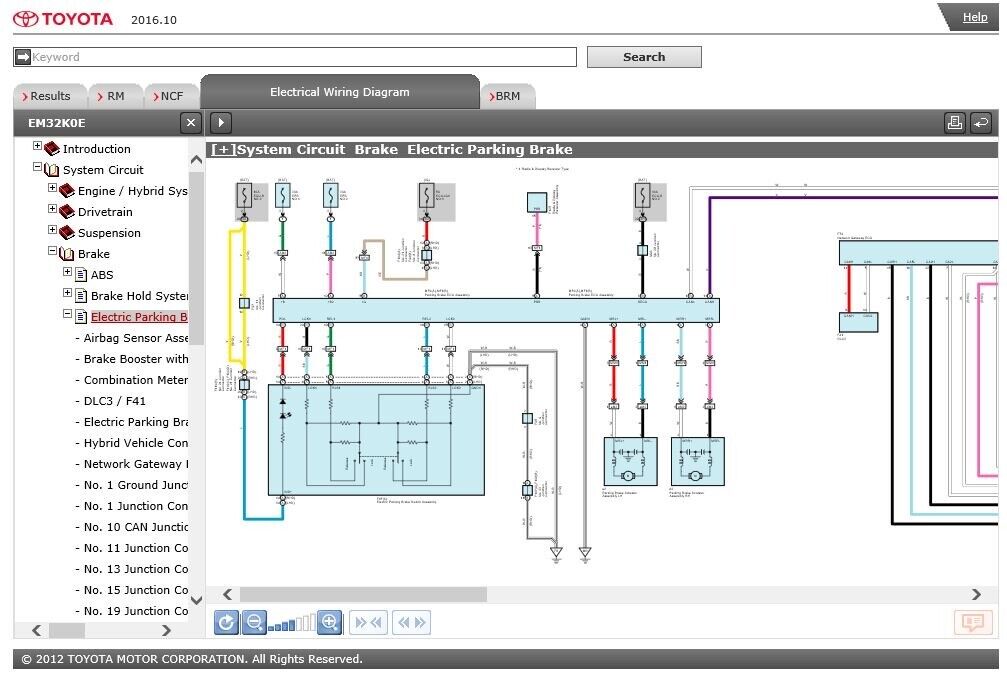Screen dimensions: 1007x678
Task: Open the BRM tab
Action: (507, 96)
